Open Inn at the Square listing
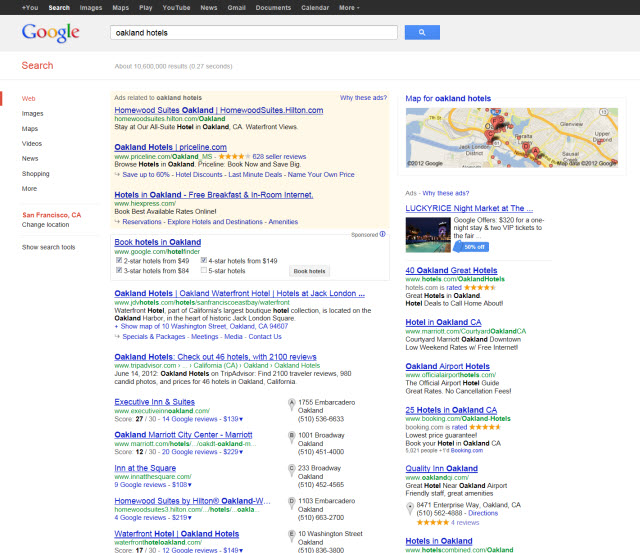The height and width of the screenshot is (553, 640). 145,468
